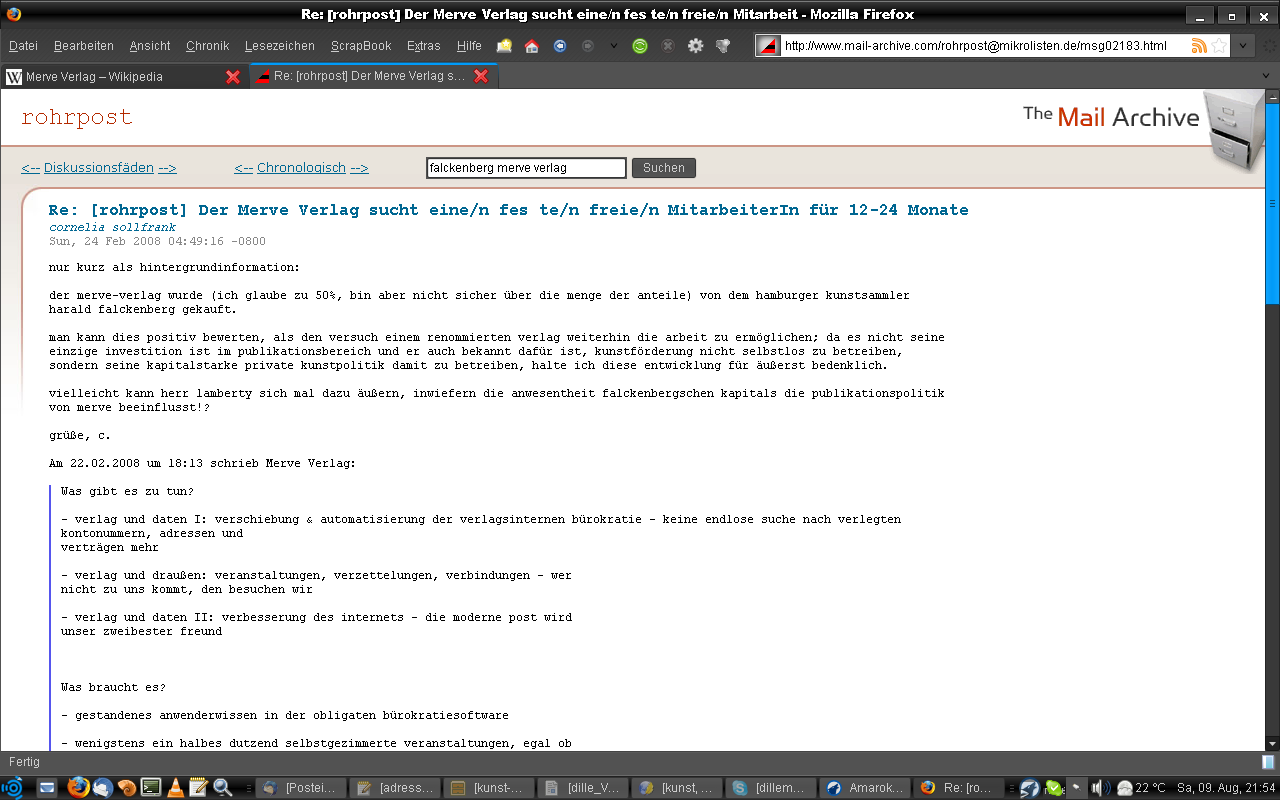Click author name cornelia sollfrank

(112, 227)
